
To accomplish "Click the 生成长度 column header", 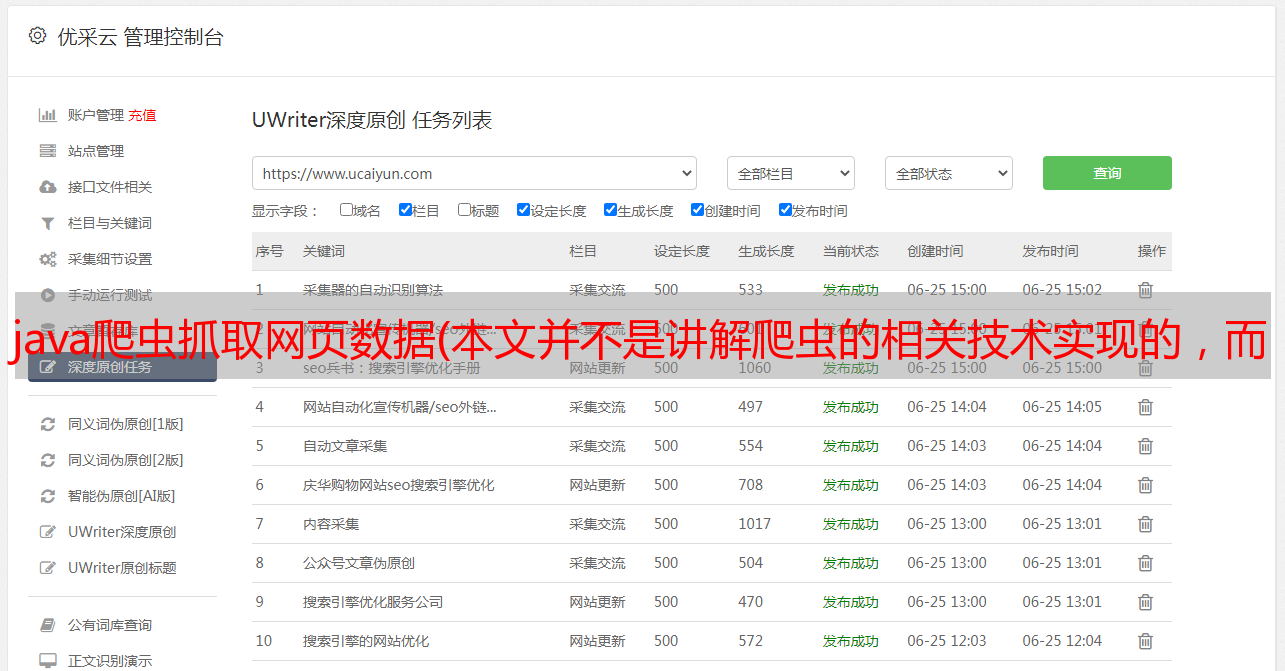I will [x=766, y=251].
